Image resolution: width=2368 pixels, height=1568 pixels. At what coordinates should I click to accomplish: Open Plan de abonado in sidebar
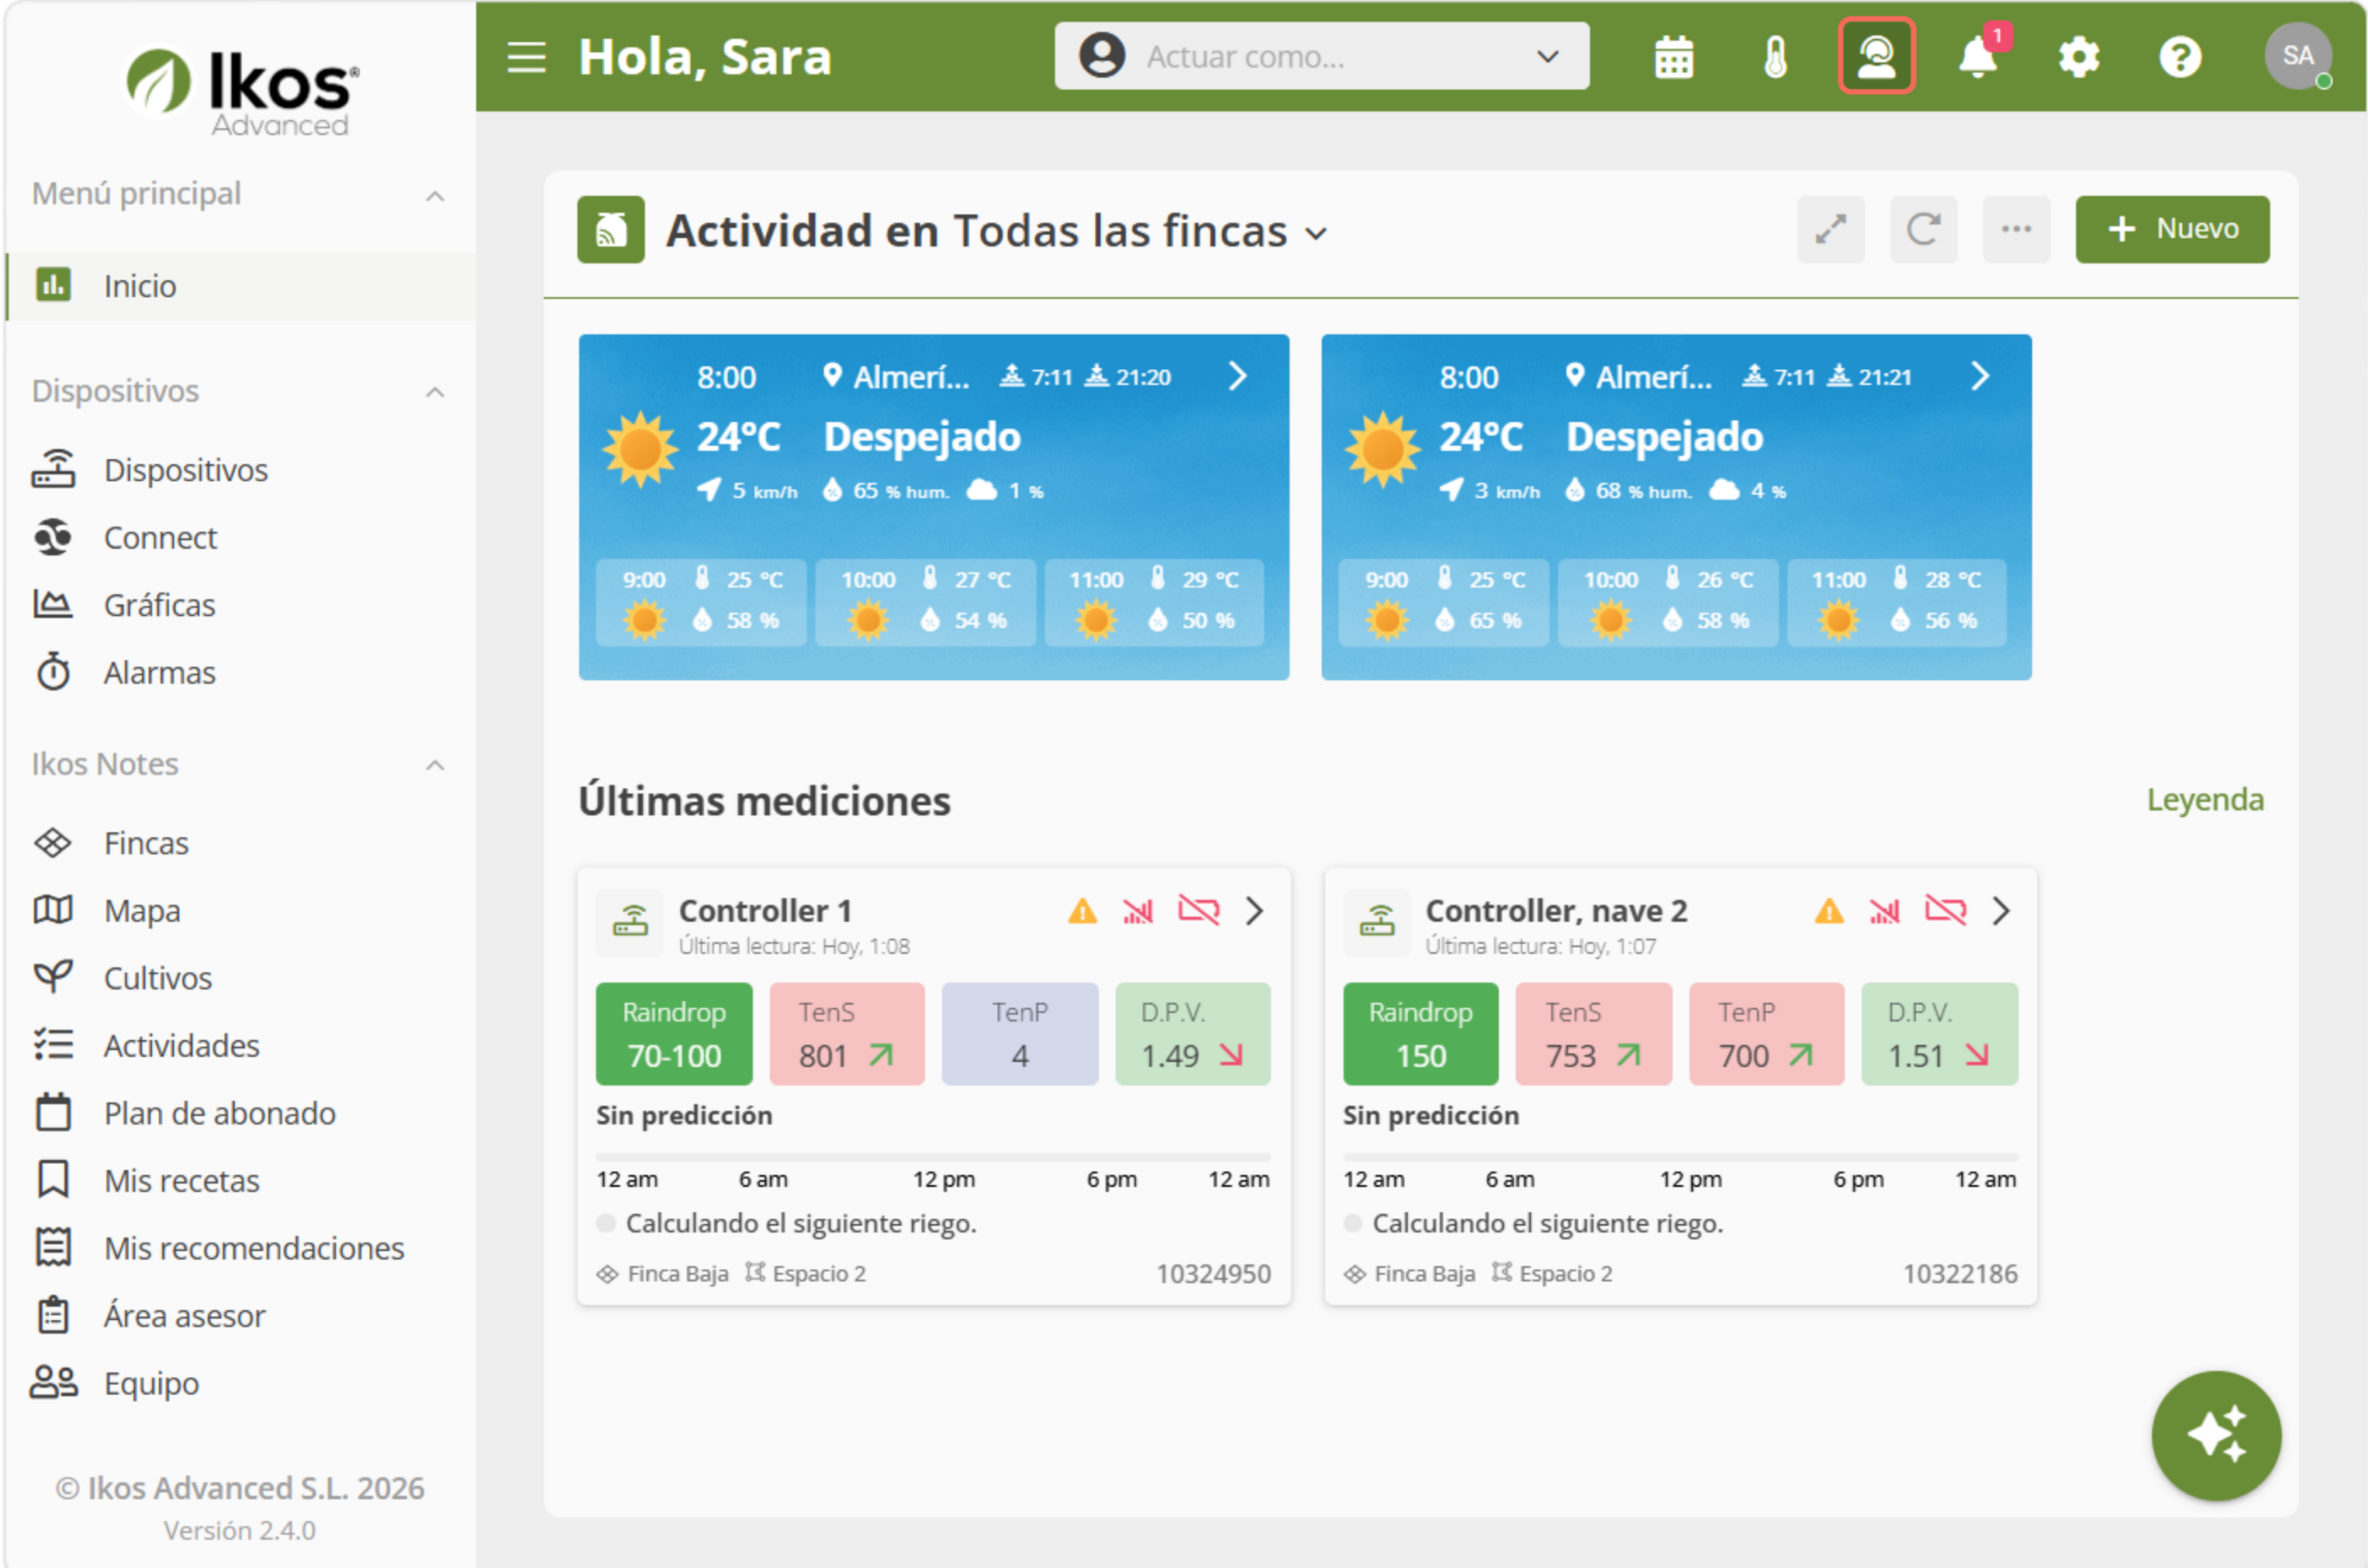[x=241, y=1113]
